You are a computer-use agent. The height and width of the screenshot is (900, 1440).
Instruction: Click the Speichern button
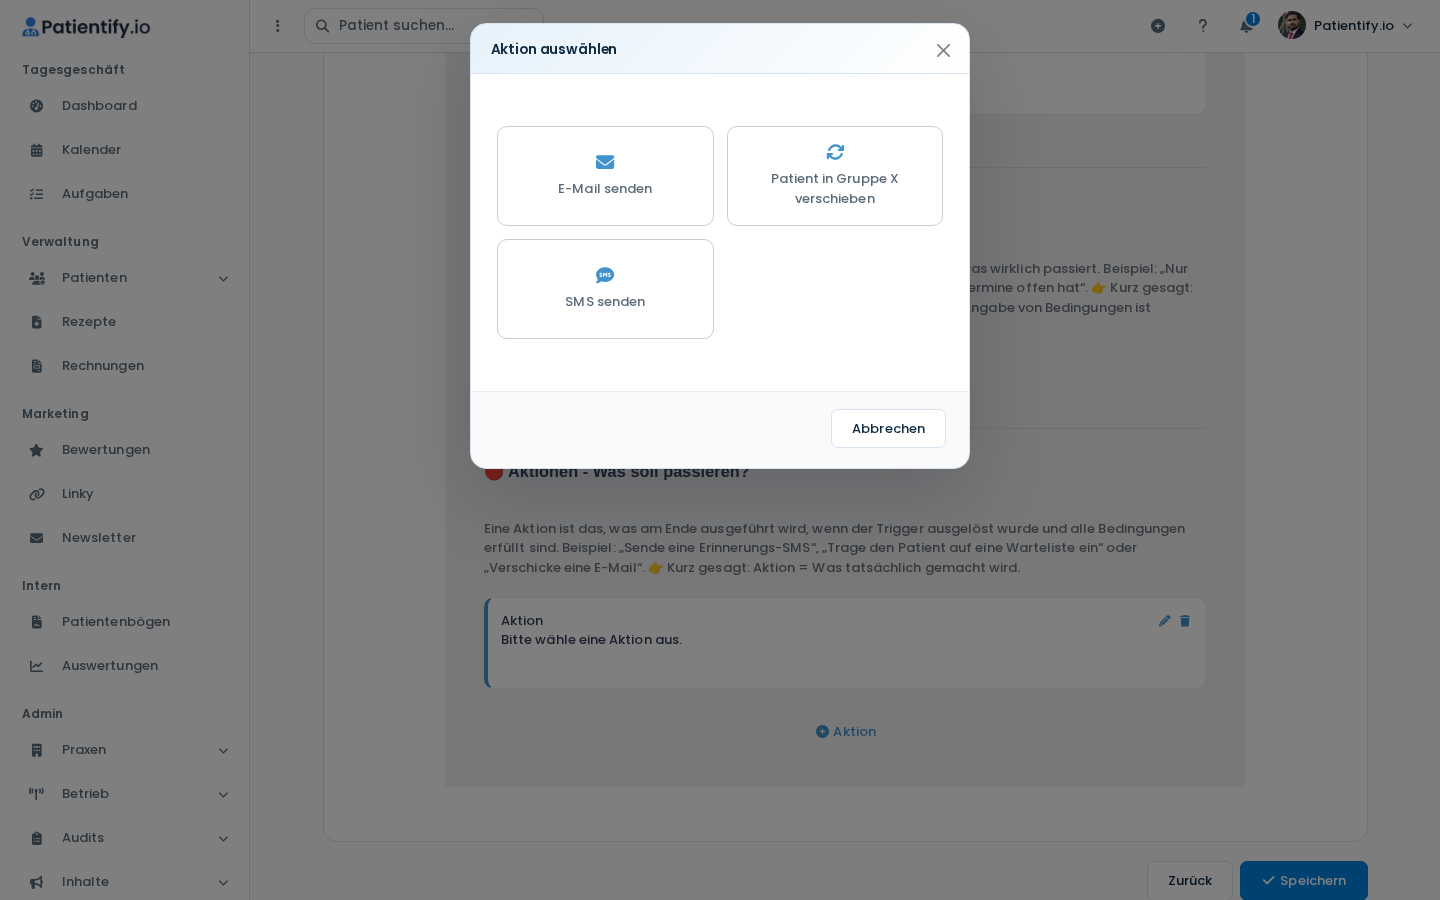(1304, 881)
